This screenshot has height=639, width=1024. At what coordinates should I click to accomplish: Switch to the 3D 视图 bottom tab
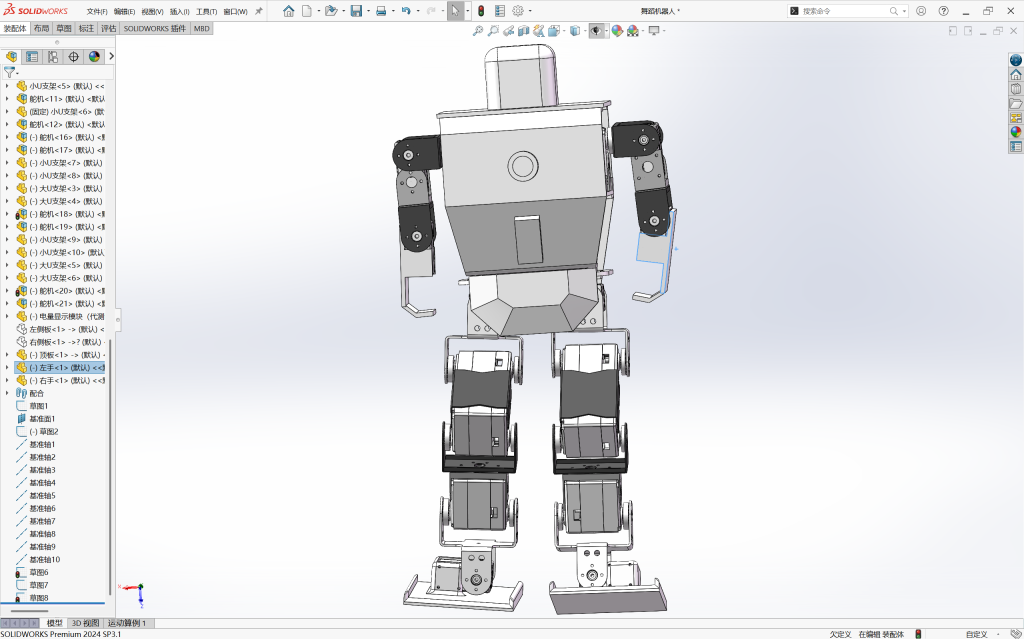[x=86, y=623]
